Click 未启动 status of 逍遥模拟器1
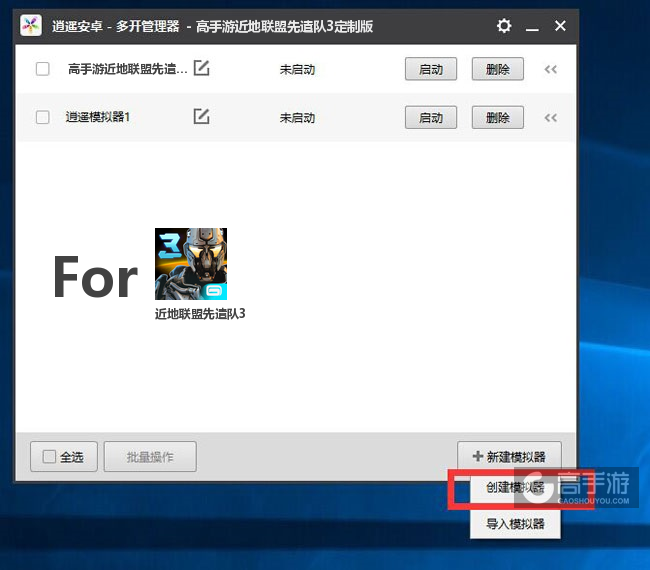The image size is (650, 570). (x=297, y=118)
